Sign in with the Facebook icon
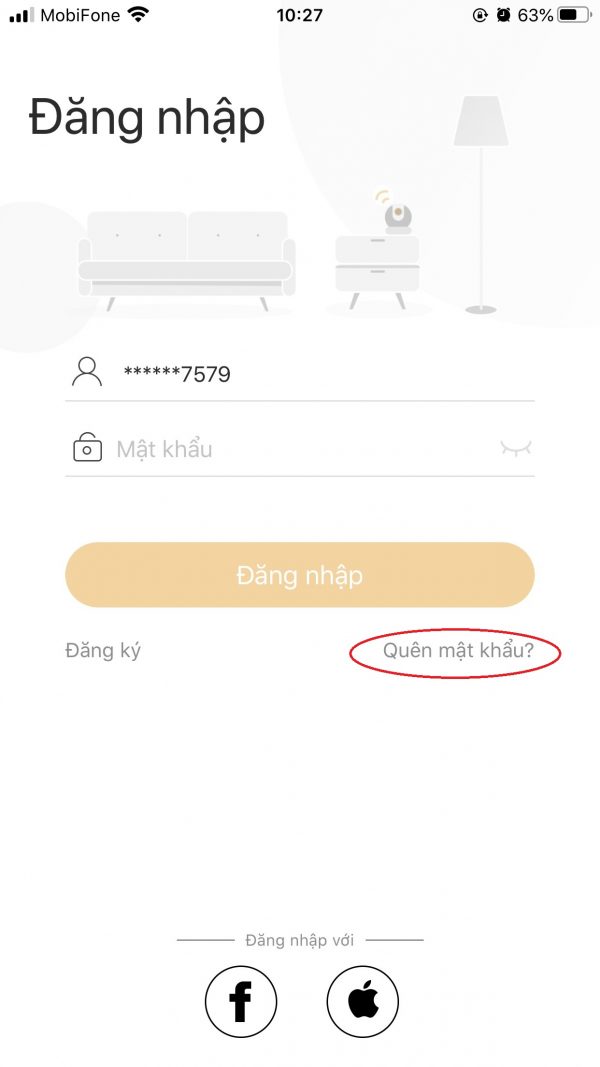 (x=241, y=1001)
